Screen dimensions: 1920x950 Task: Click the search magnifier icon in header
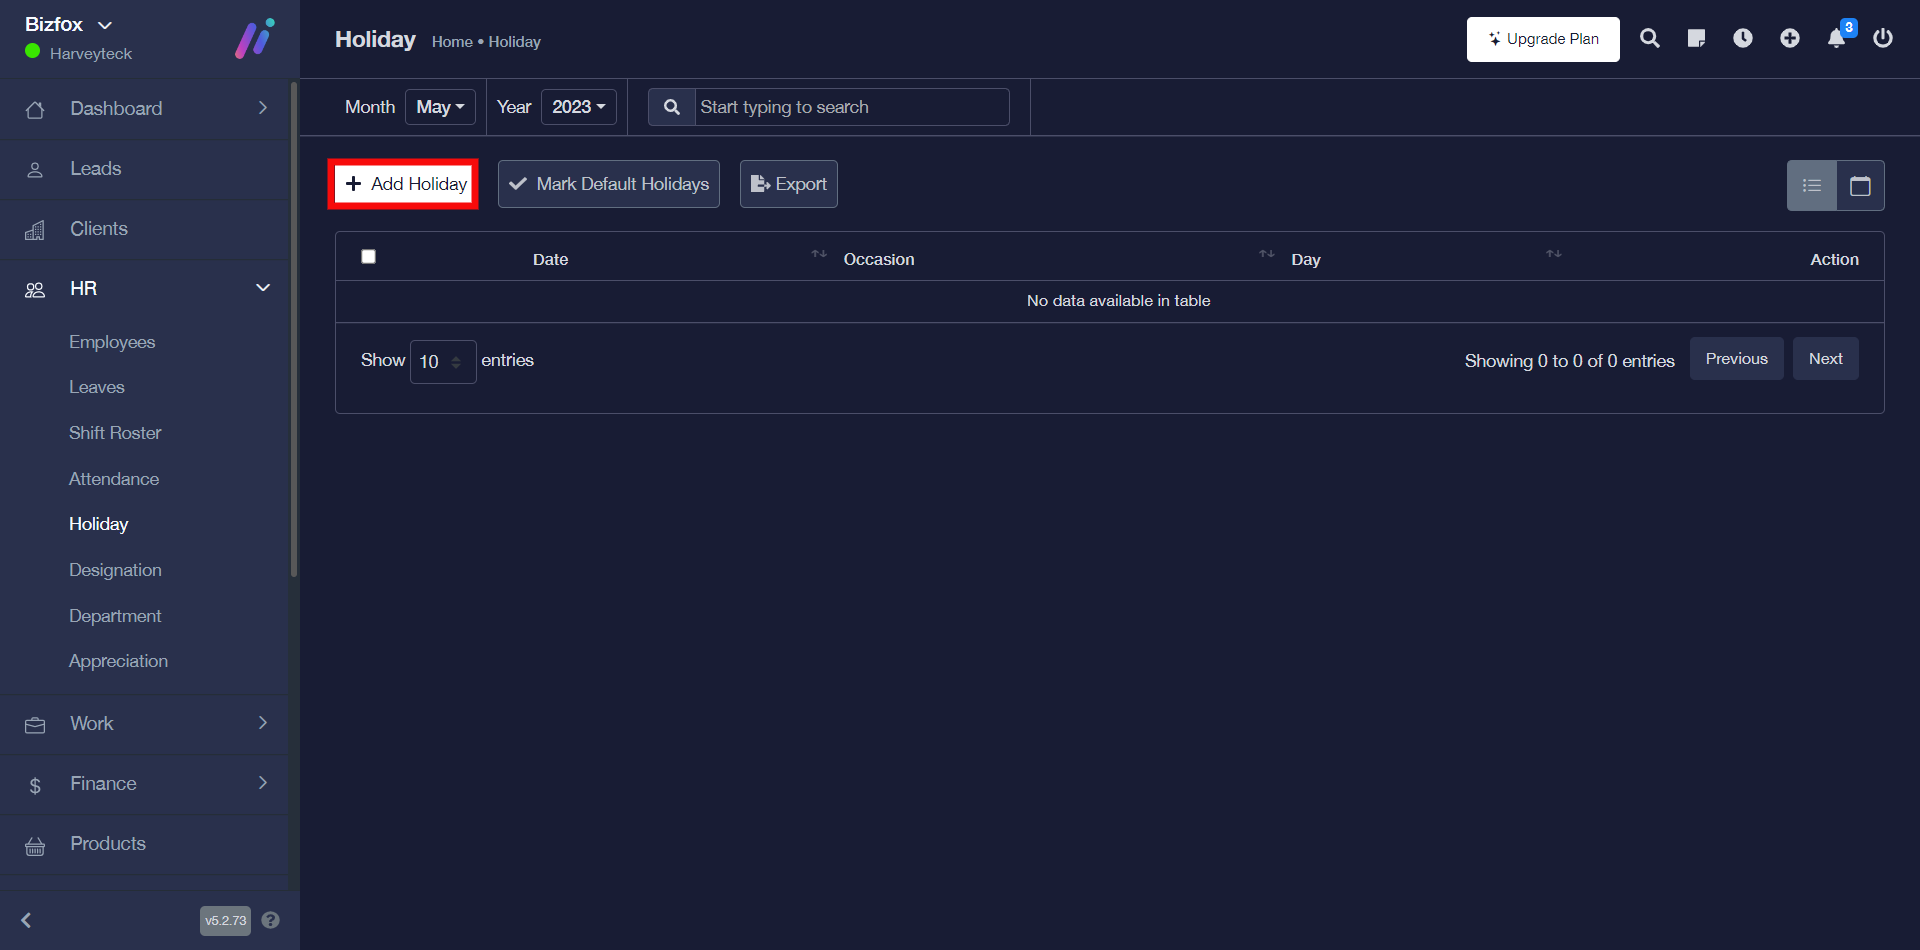(1649, 39)
